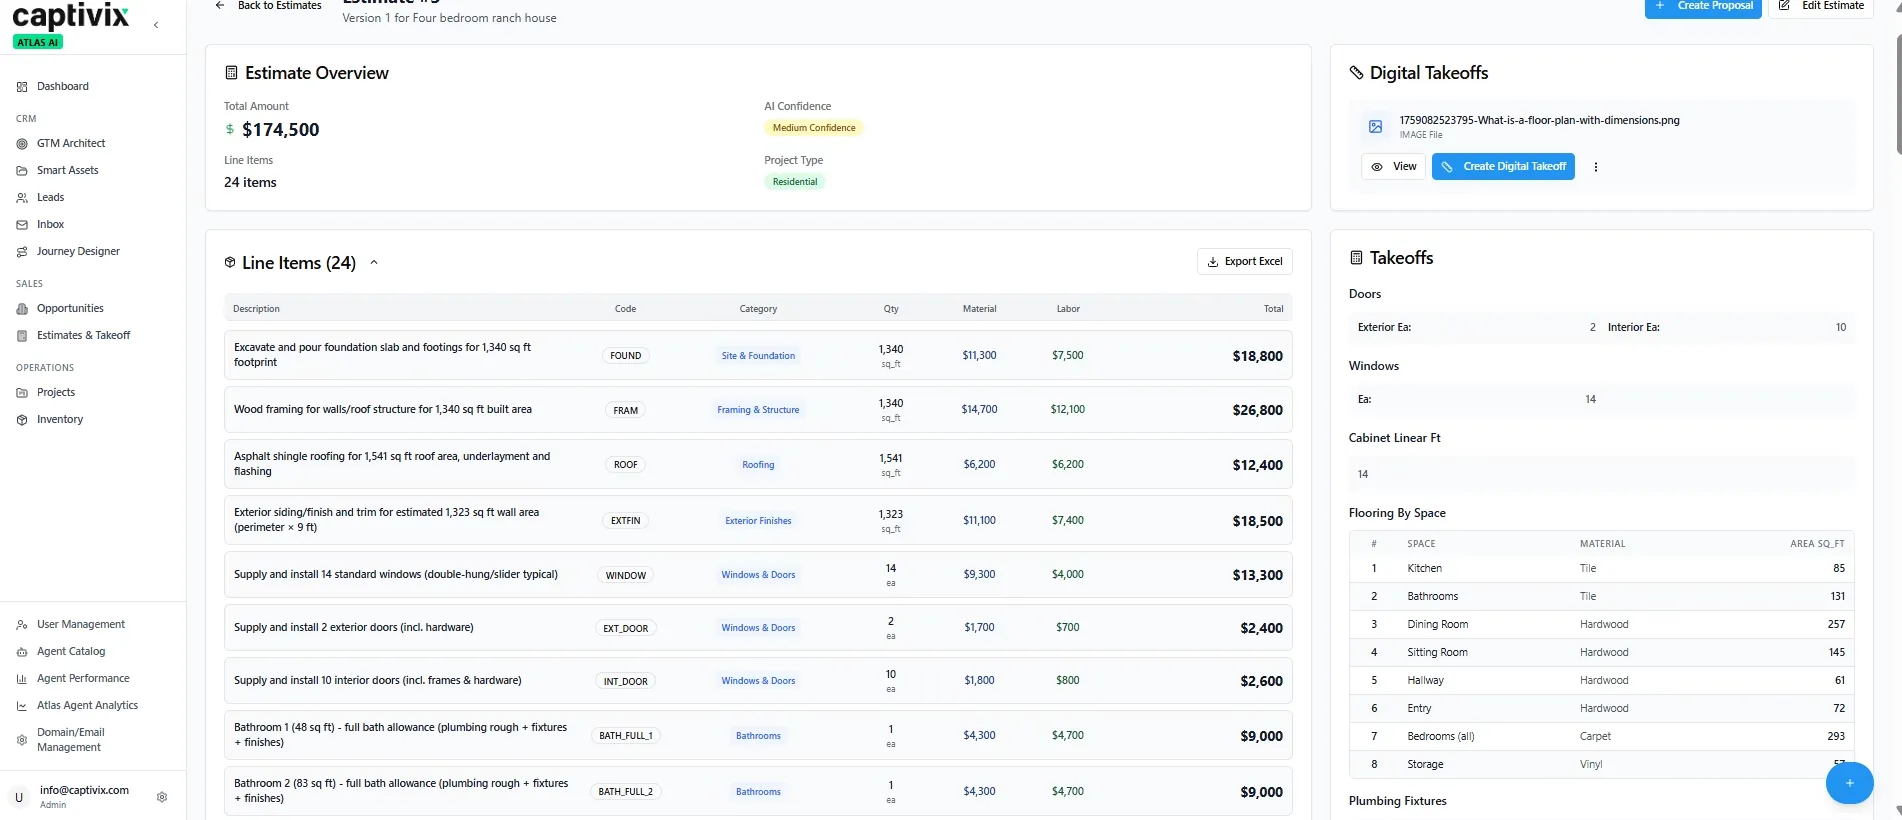Click the $26,800 framing total
This screenshot has width=1902, height=820.
[x=1257, y=411]
